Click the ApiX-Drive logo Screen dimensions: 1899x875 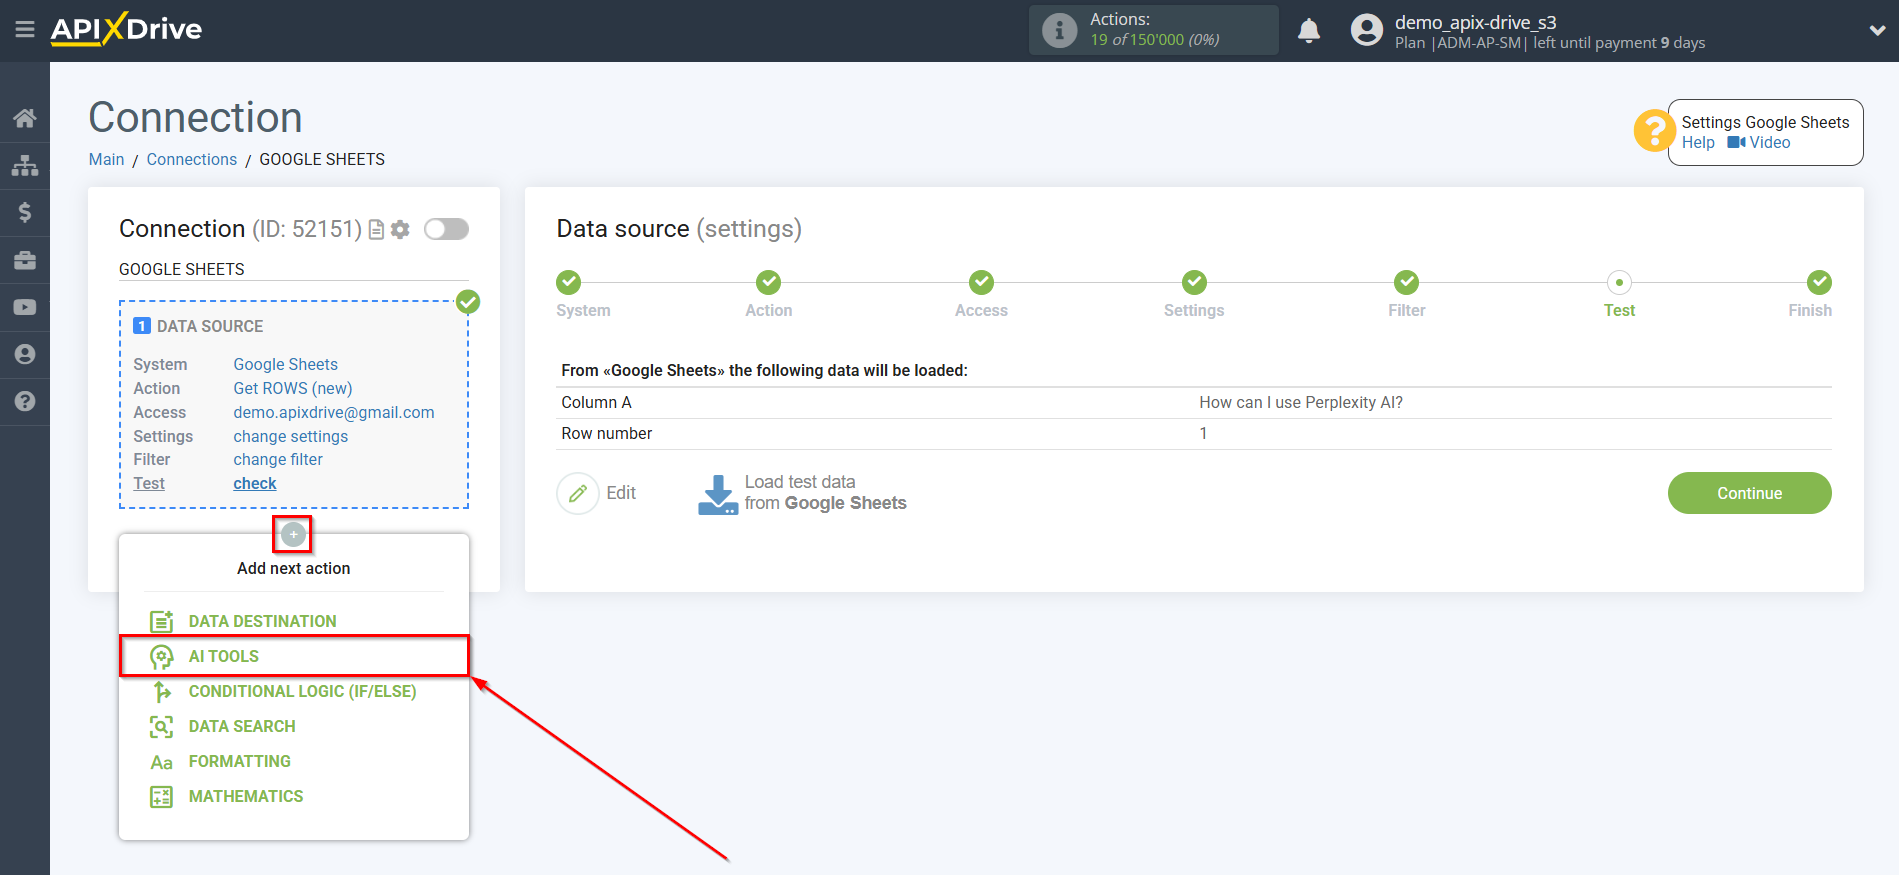(x=126, y=29)
